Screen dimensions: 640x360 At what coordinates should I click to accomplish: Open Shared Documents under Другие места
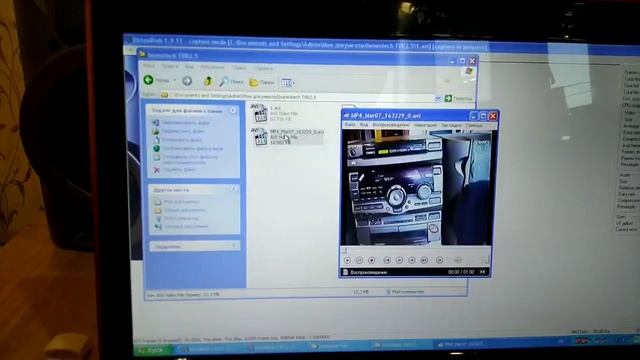[x=180, y=210]
